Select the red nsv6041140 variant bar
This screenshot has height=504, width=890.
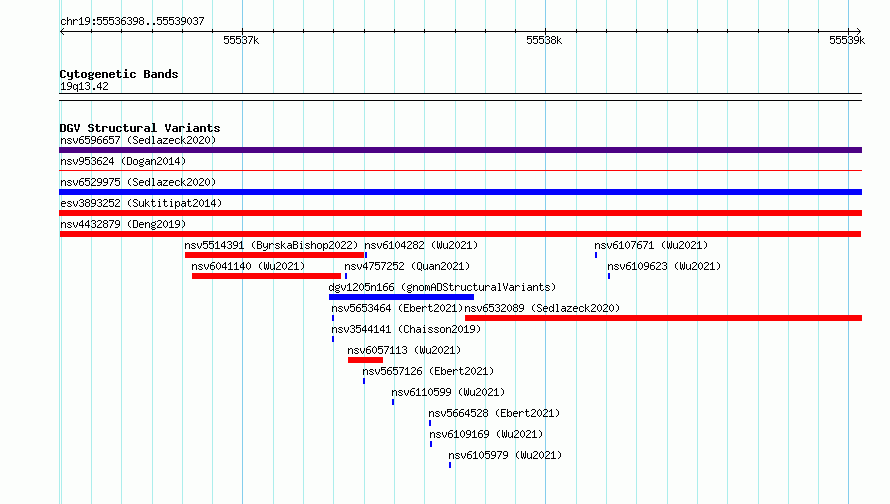(x=266, y=276)
